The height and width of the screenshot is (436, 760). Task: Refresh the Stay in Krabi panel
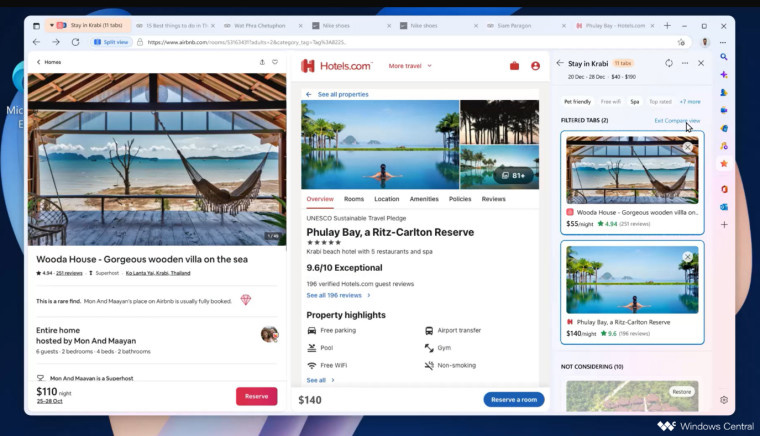[669, 63]
